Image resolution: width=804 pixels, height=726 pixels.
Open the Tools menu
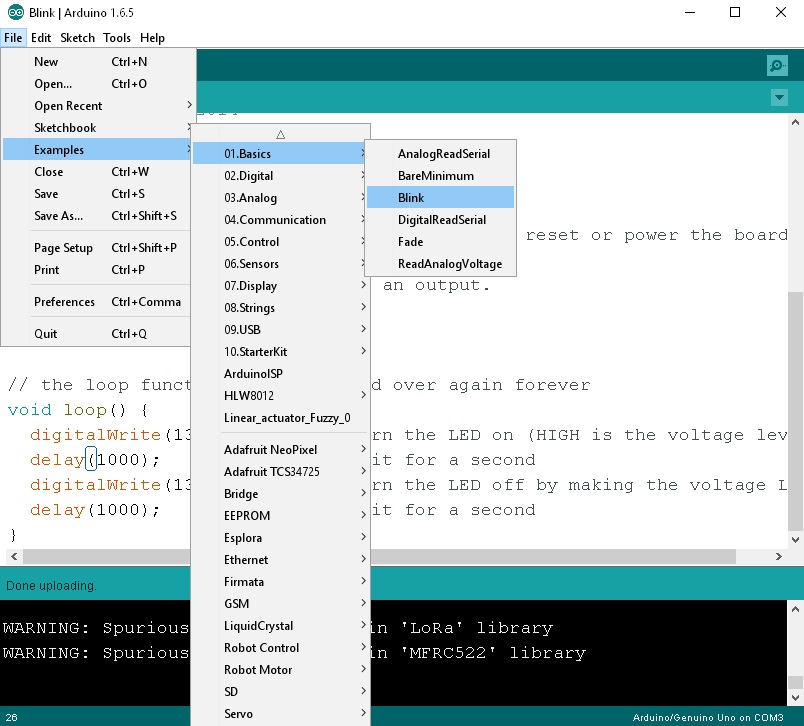point(117,38)
